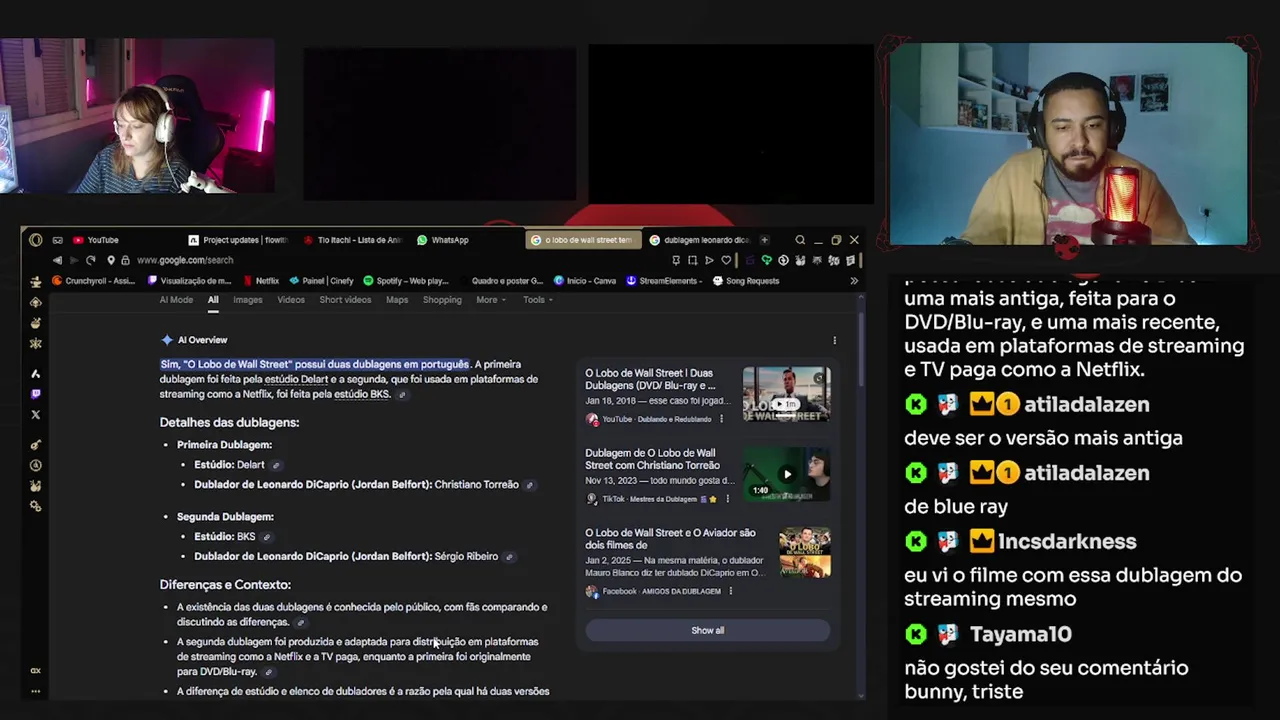Click the link chip next to 'Christiano Torreão'

[x=530, y=485]
